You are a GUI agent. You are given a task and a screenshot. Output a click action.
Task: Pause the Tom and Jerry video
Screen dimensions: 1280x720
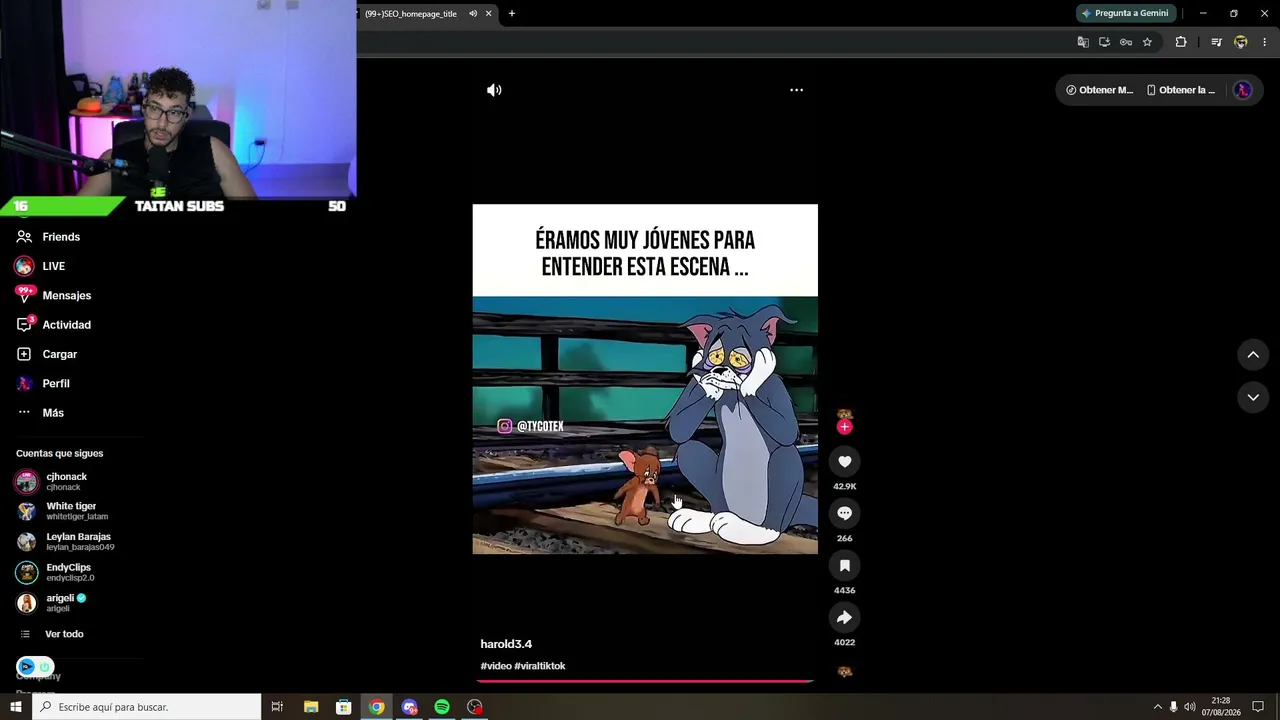click(645, 380)
